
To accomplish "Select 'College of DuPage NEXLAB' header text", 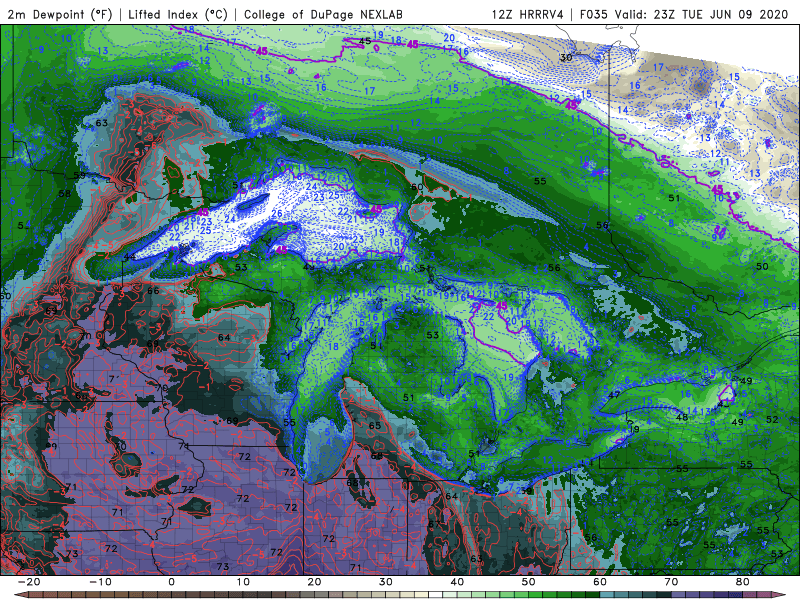I will pos(323,14).
